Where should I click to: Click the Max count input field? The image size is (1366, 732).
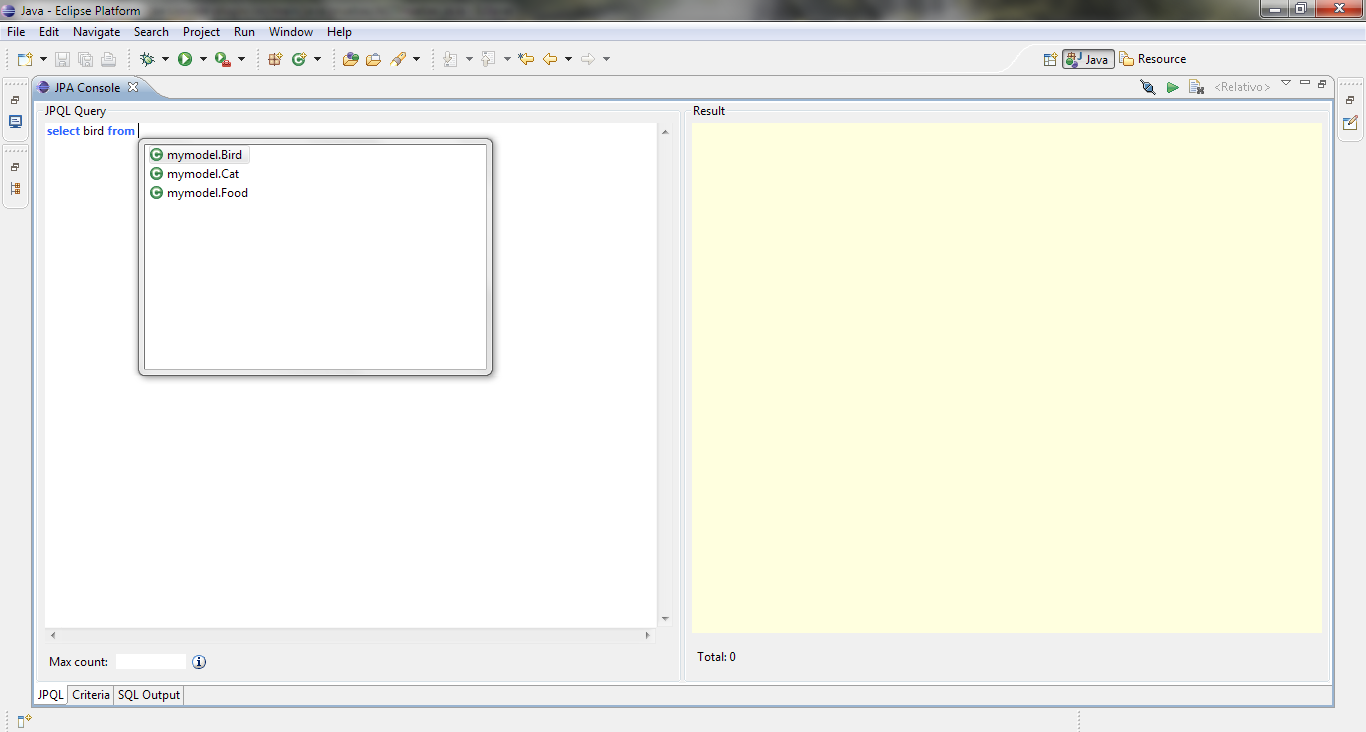pos(151,662)
